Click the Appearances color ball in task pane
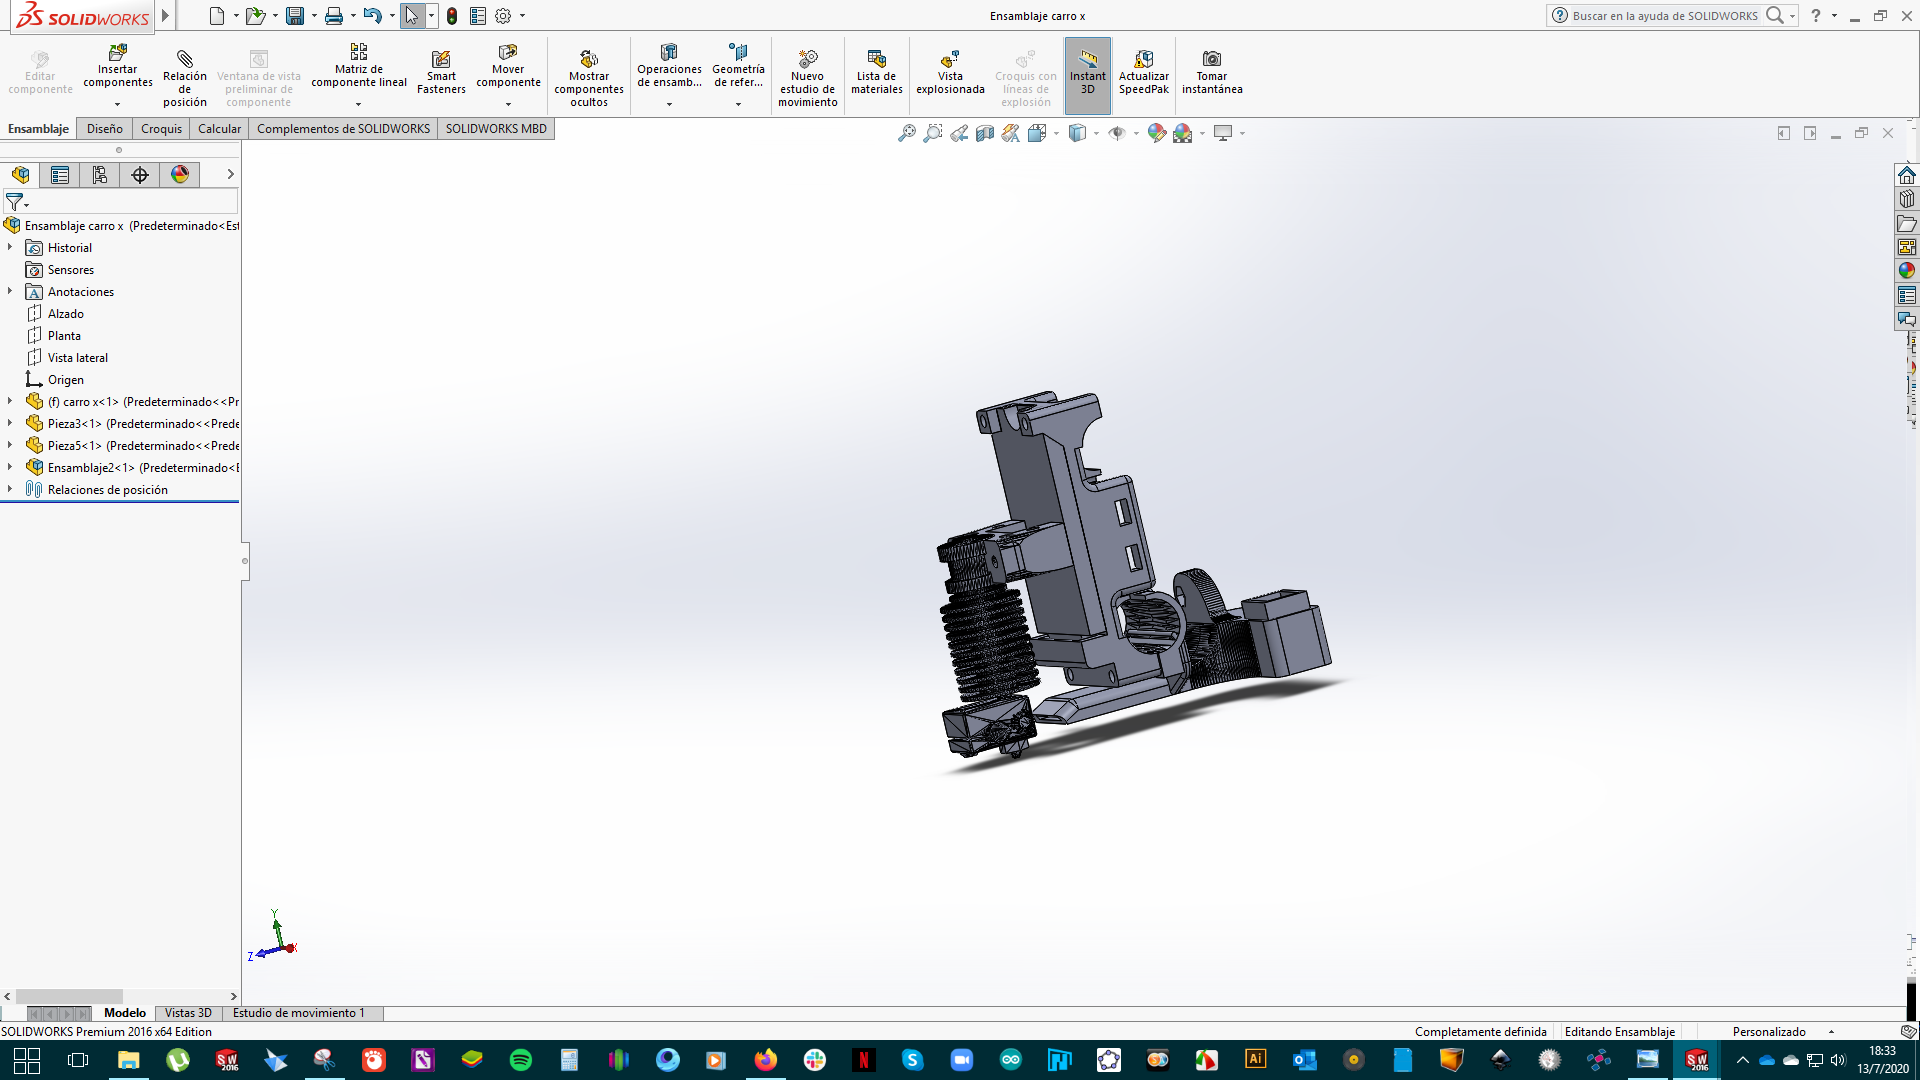Screen dimensions: 1920x1080 pyautogui.click(x=1907, y=271)
